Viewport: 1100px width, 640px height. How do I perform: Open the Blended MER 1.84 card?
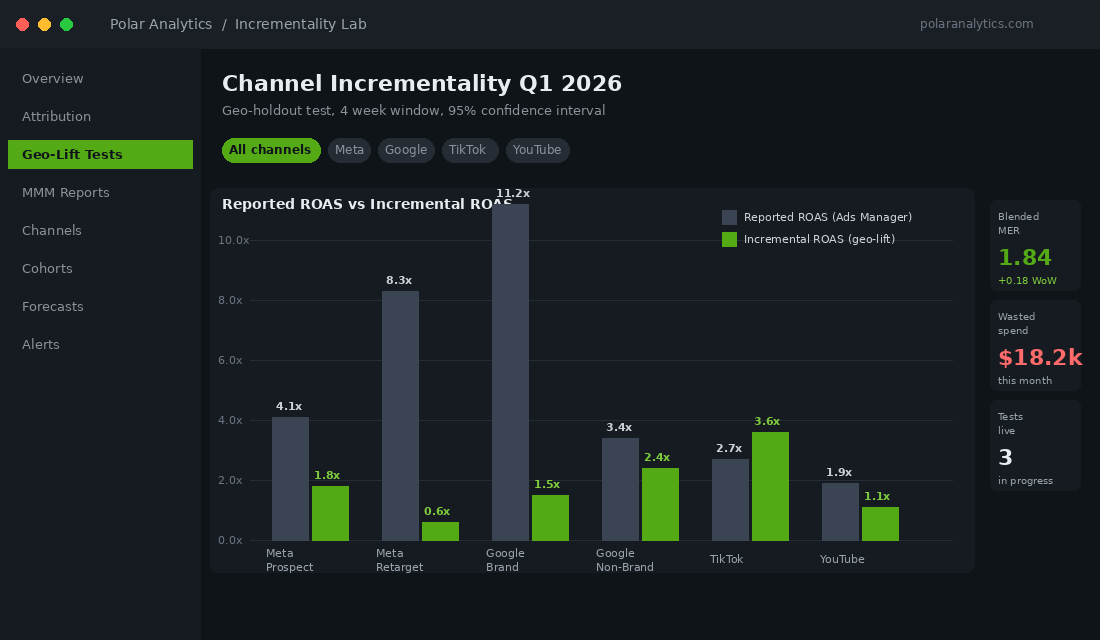pos(1035,246)
